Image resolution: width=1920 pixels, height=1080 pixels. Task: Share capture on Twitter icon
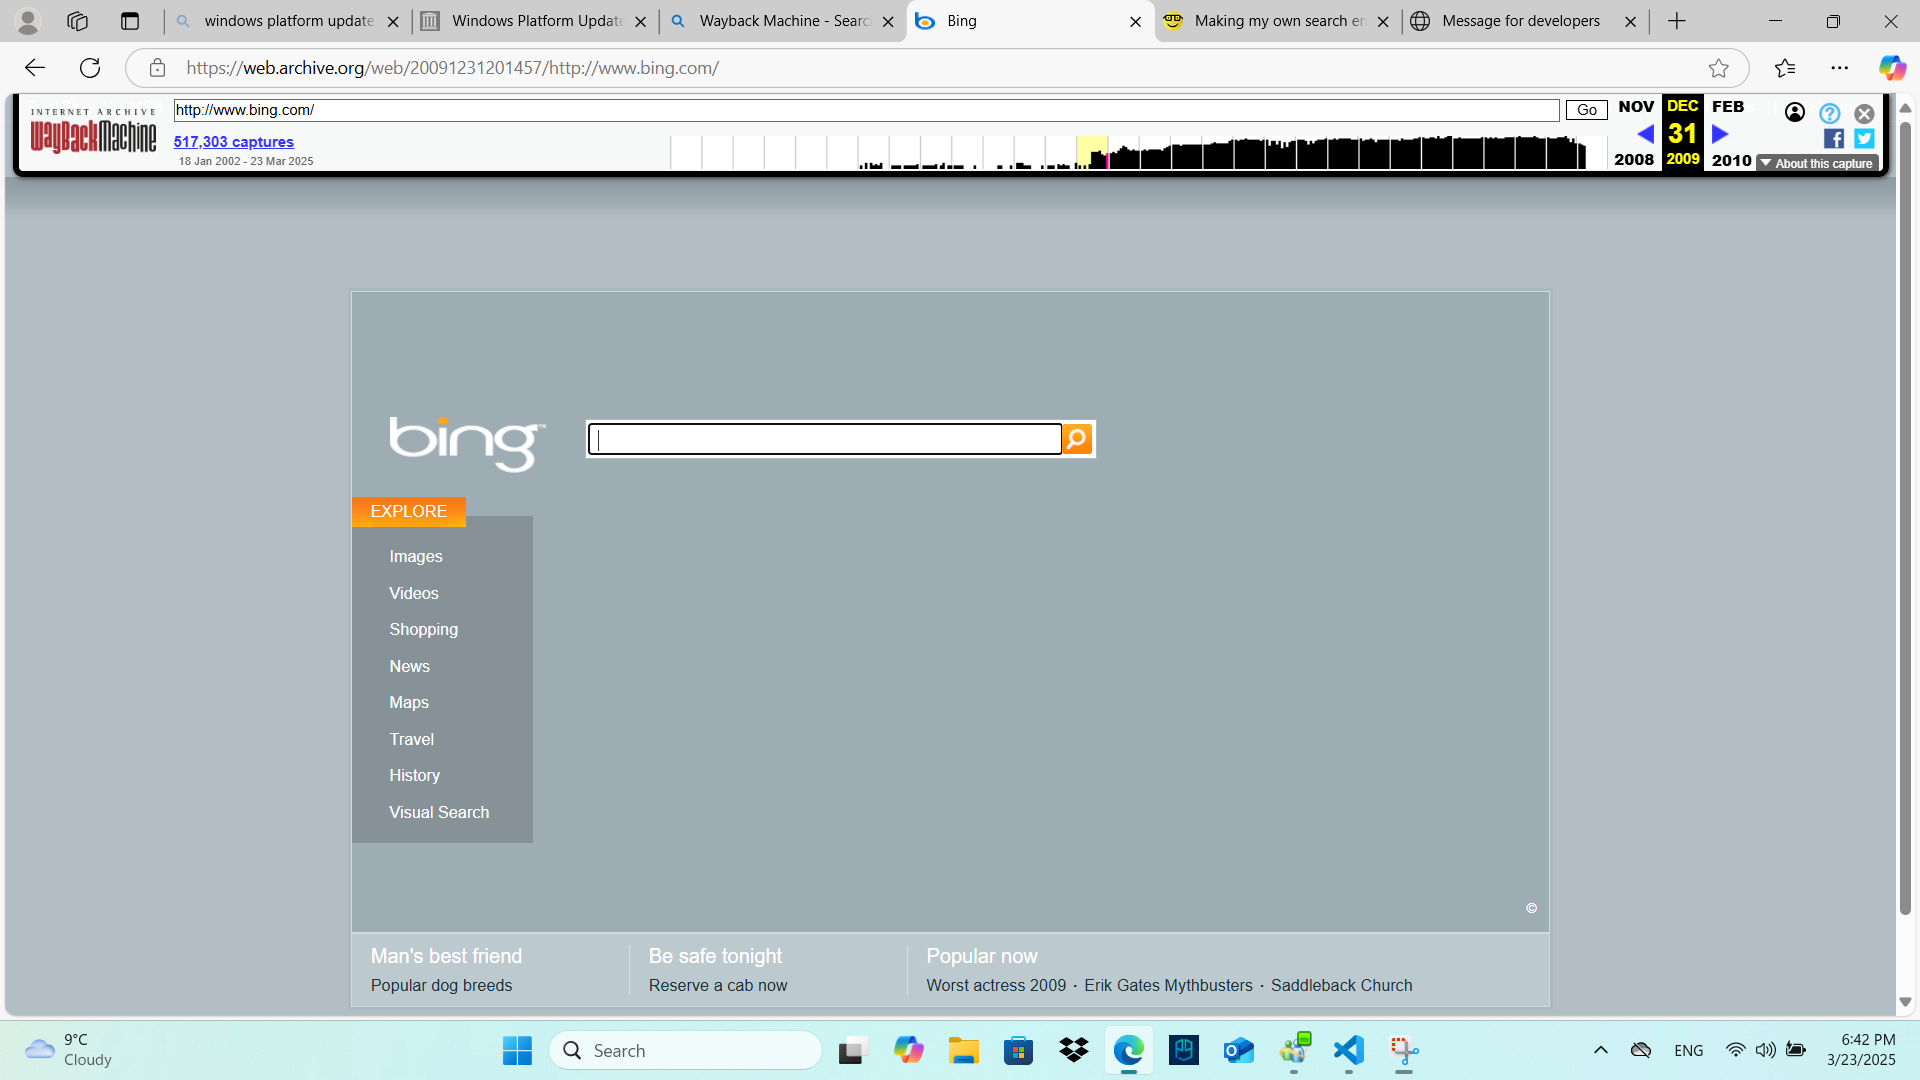1864,139
